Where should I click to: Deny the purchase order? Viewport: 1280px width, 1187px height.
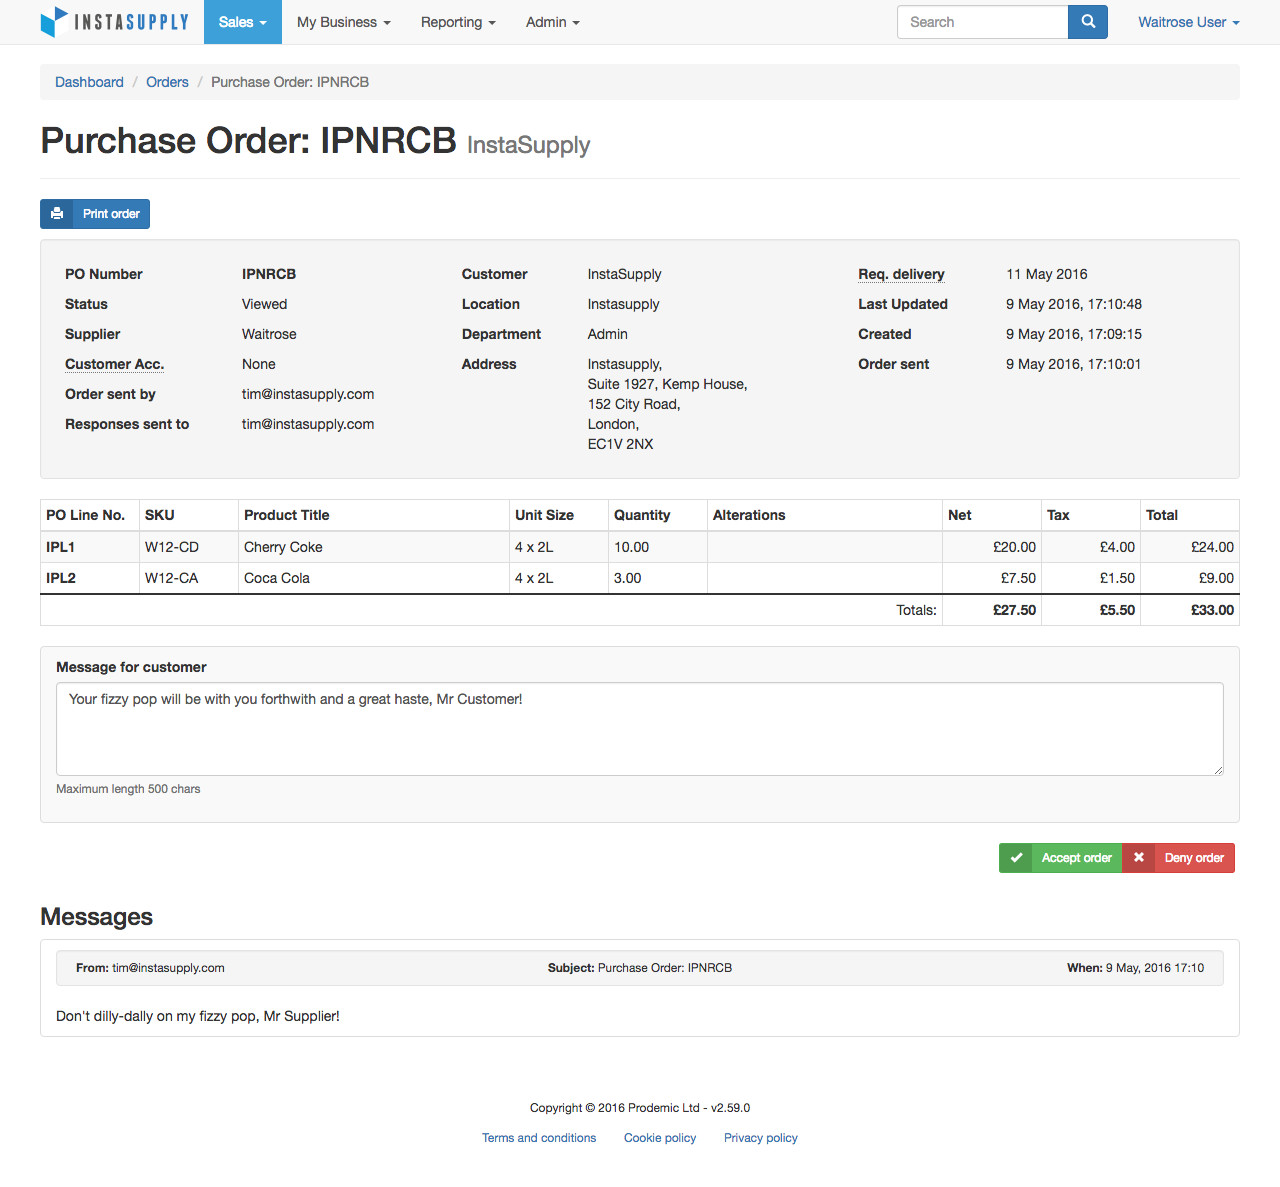pos(1178,858)
